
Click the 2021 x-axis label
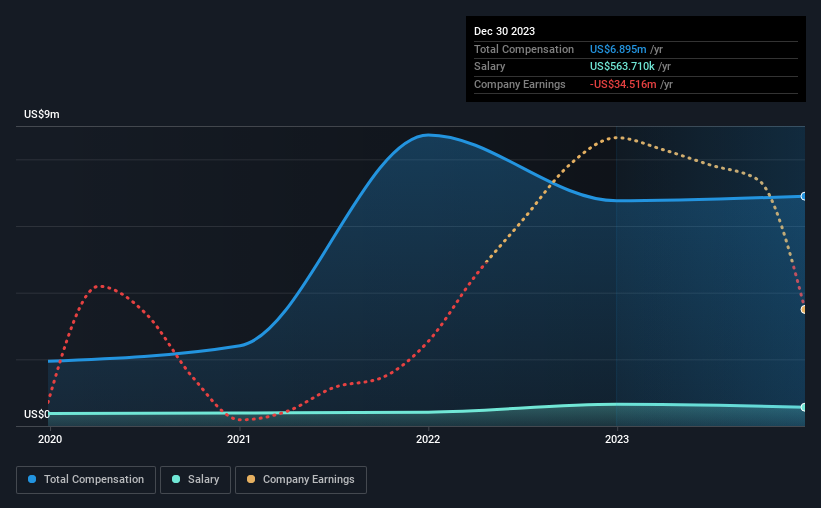[239, 439]
